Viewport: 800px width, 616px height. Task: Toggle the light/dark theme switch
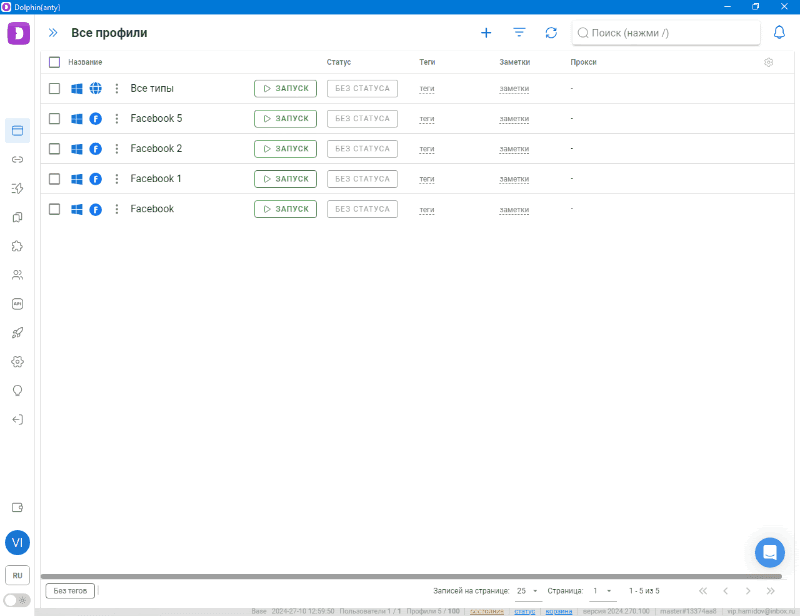pyautogui.click(x=17, y=600)
